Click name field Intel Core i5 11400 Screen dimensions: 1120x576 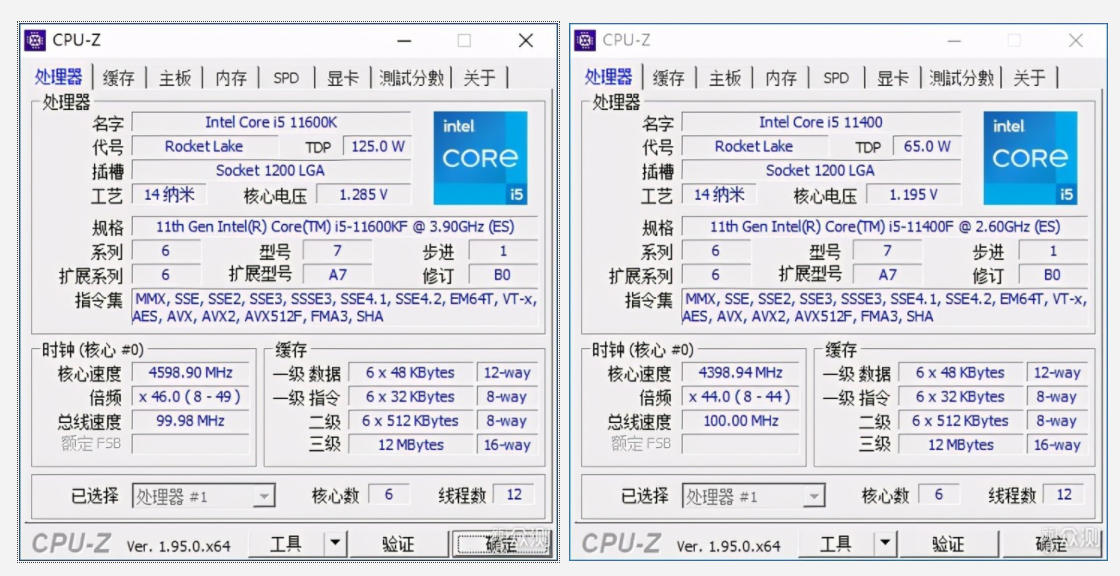(821, 122)
